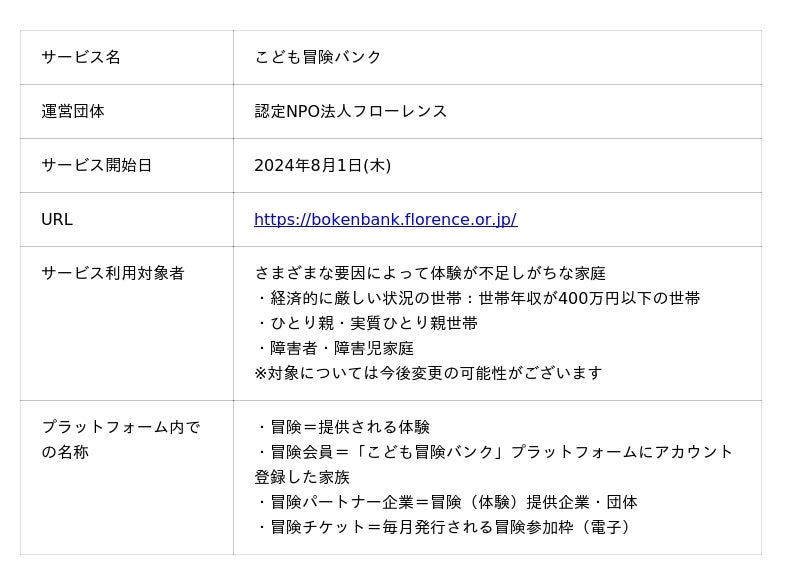Click the サービス開始日 label
This screenshot has height=585, width=800.
(x=96, y=165)
